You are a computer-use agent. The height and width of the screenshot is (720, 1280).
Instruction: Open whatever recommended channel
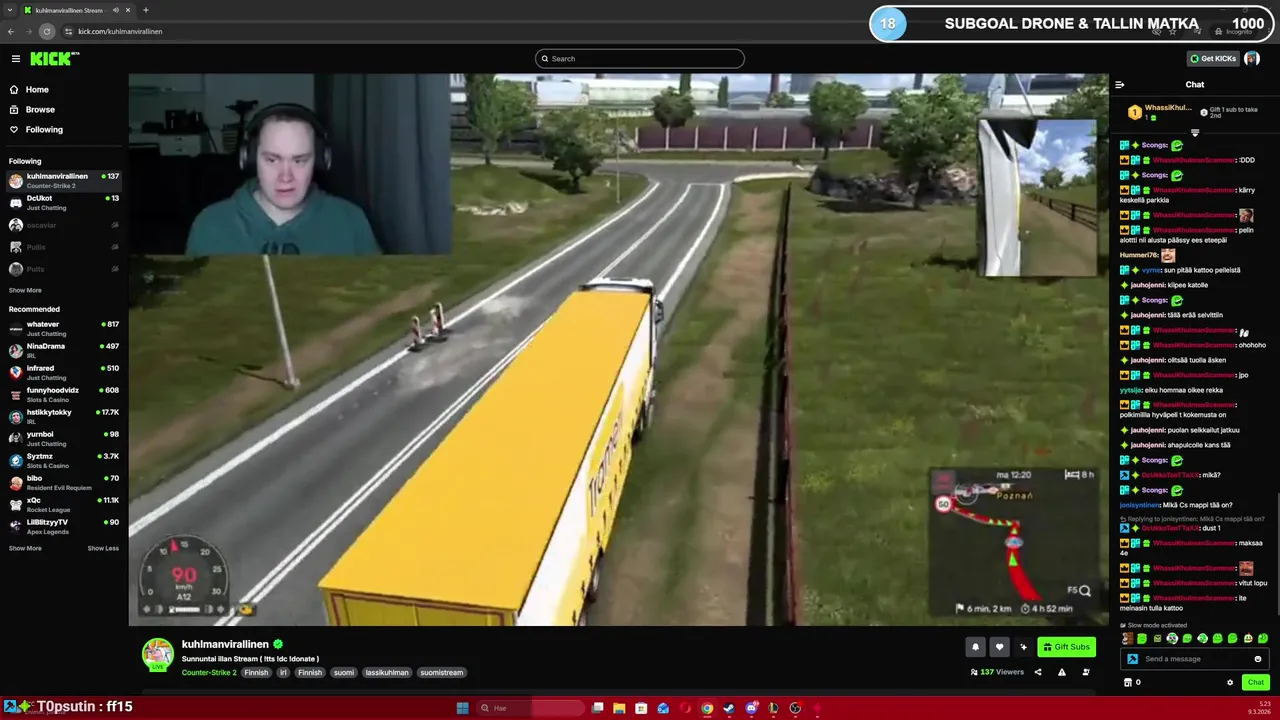pos(62,328)
